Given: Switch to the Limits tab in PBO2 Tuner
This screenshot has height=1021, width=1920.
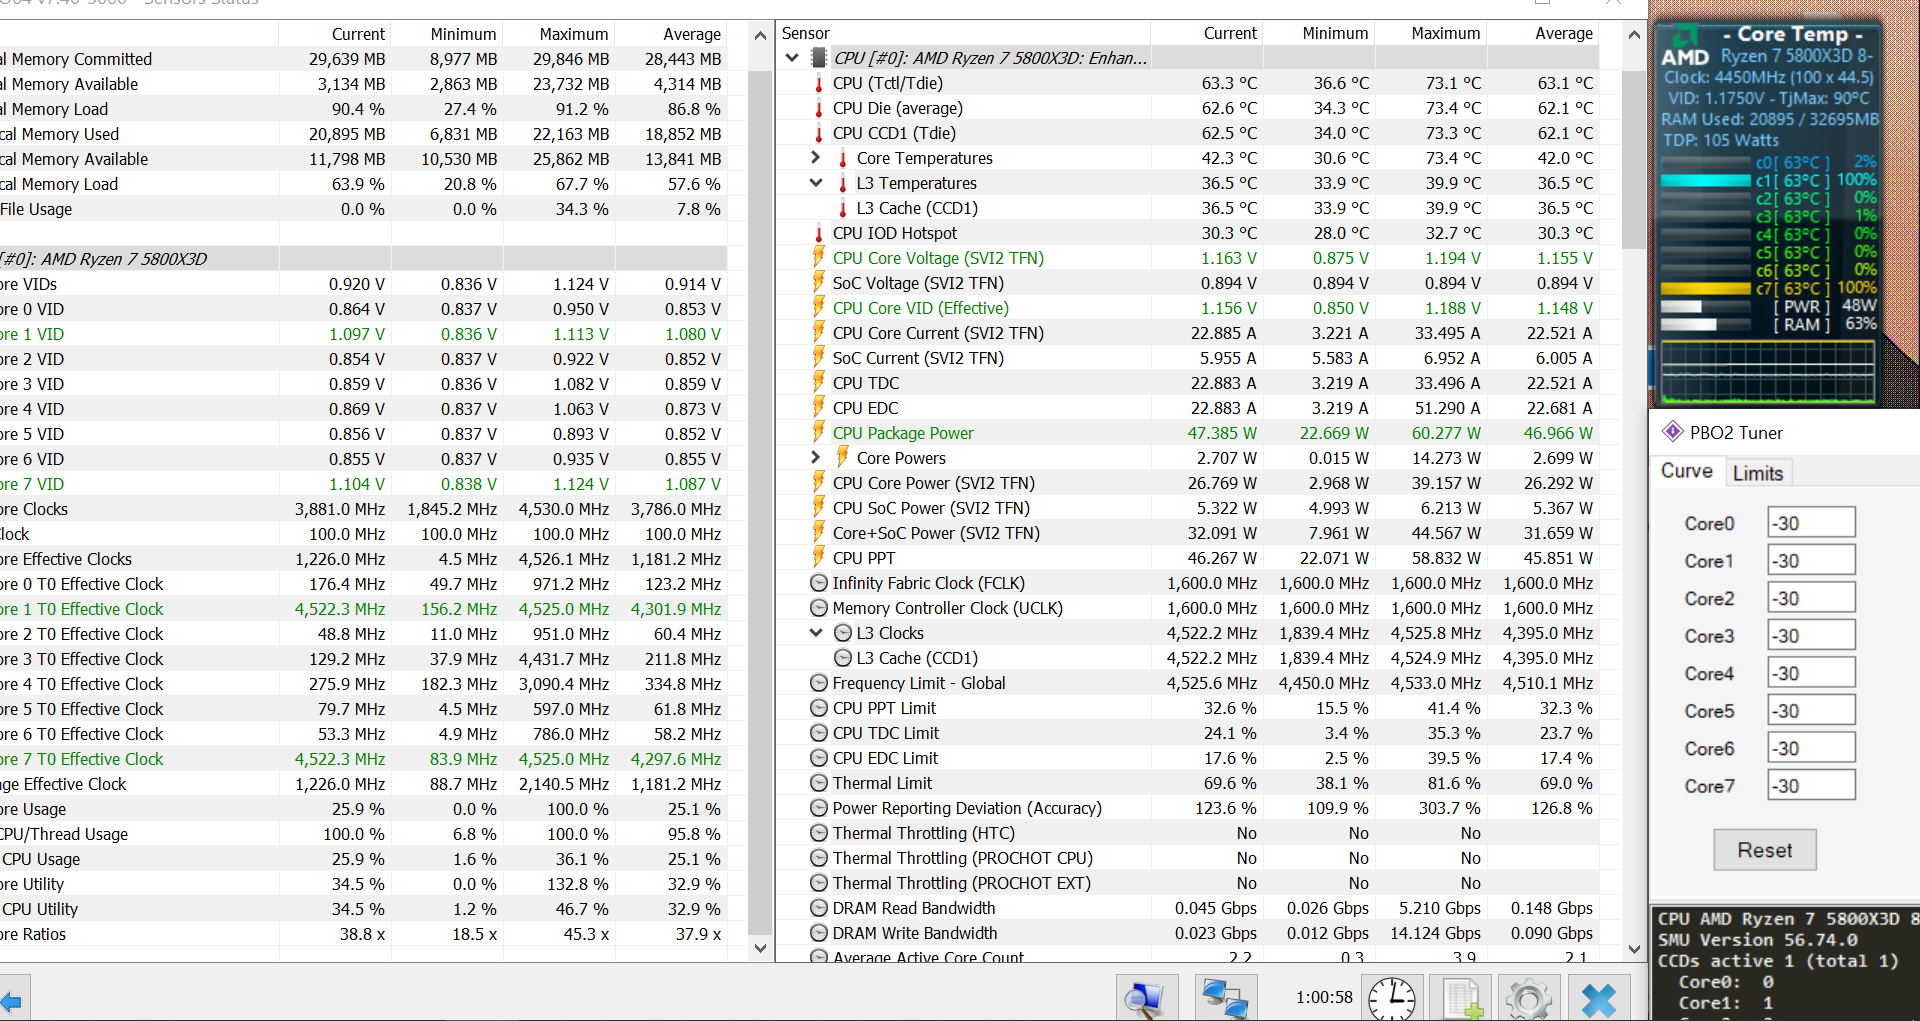Looking at the screenshot, I should pyautogui.click(x=1758, y=473).
